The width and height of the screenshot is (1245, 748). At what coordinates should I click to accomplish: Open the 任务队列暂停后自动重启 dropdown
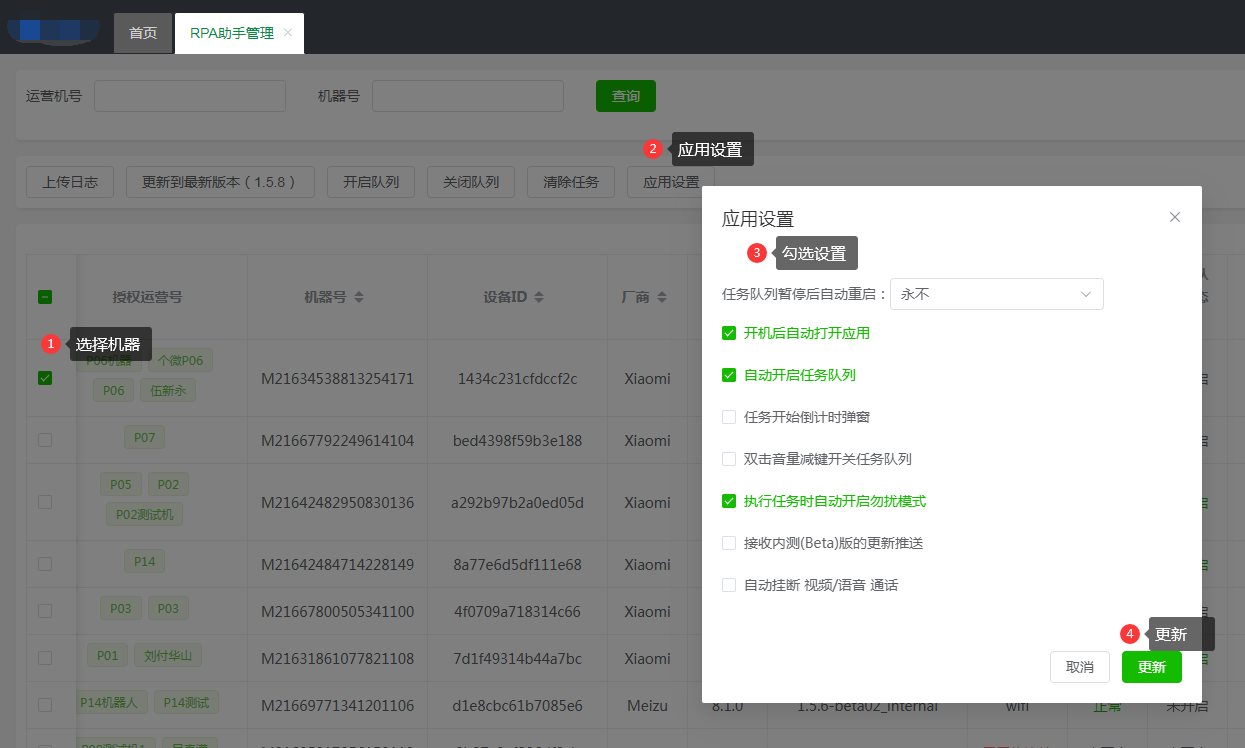point(996,294)
